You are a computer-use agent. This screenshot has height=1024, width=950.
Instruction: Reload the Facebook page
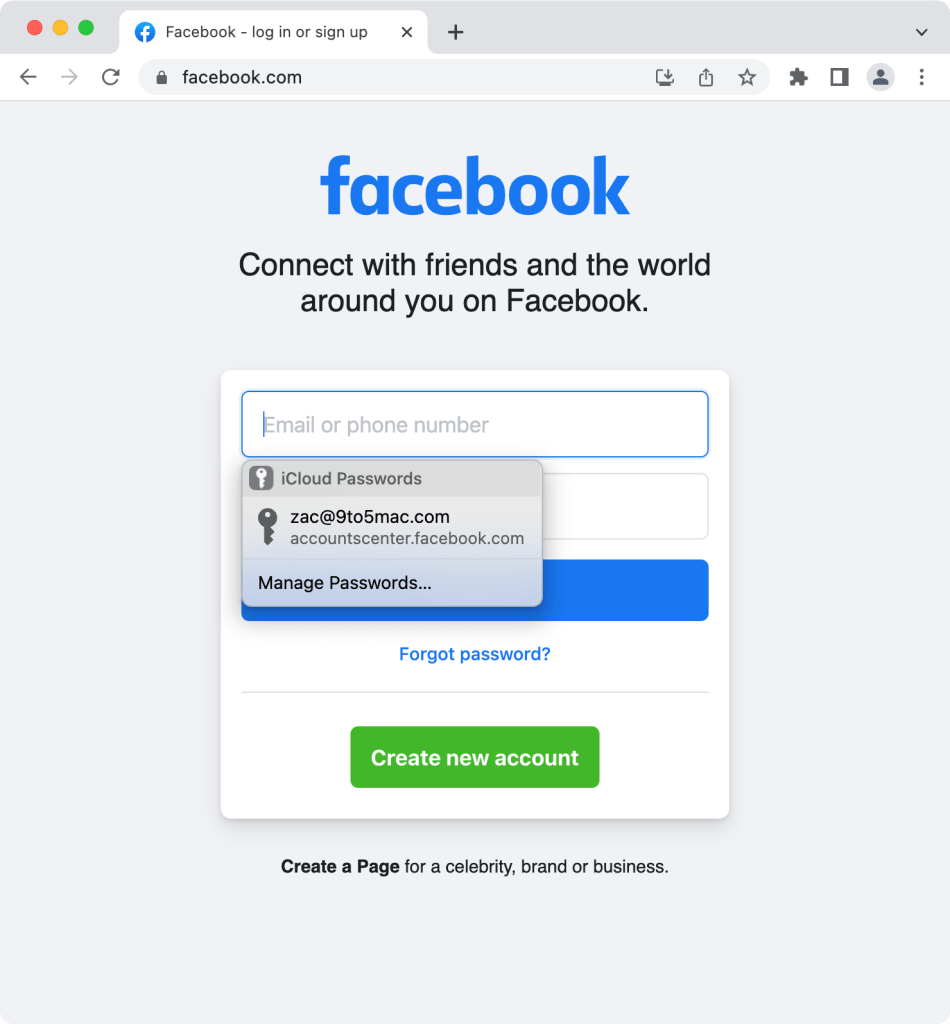click(110, 77)
